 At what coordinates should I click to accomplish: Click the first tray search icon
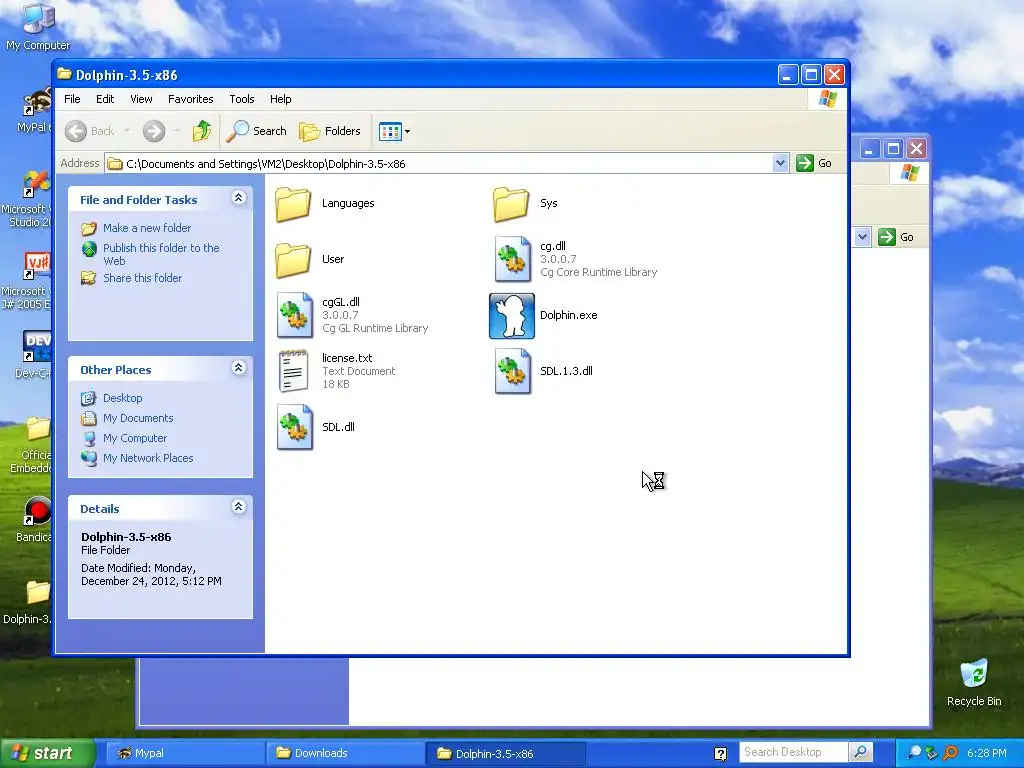914,754
